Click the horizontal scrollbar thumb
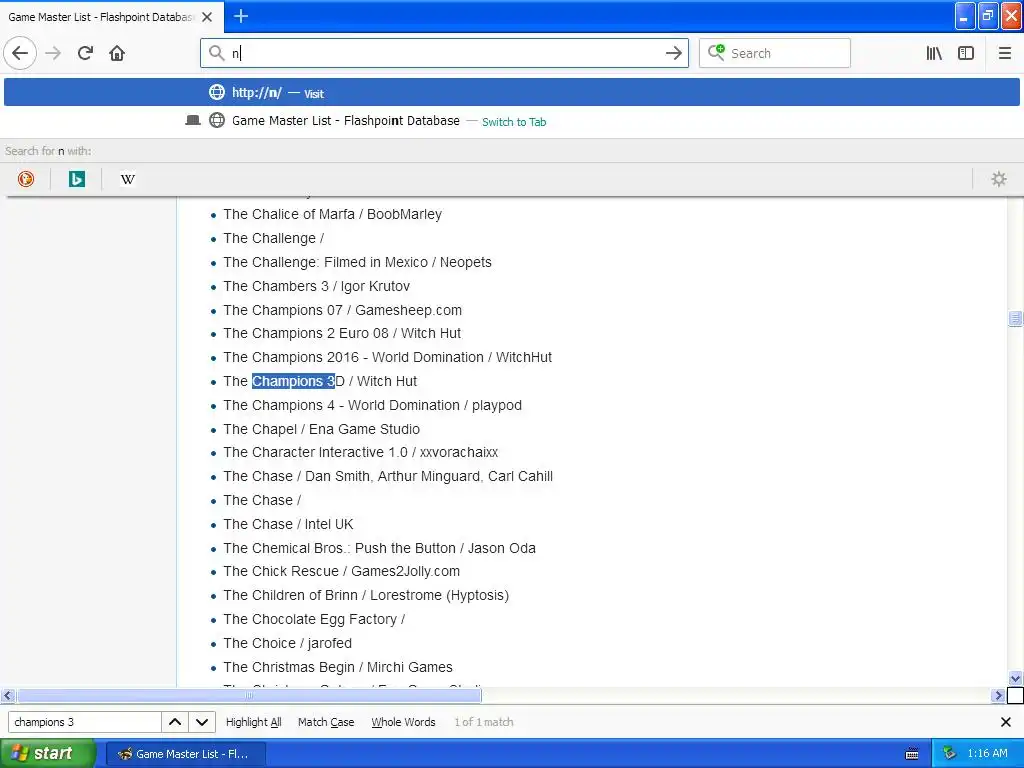1024x768 pixels. (249, 696)
